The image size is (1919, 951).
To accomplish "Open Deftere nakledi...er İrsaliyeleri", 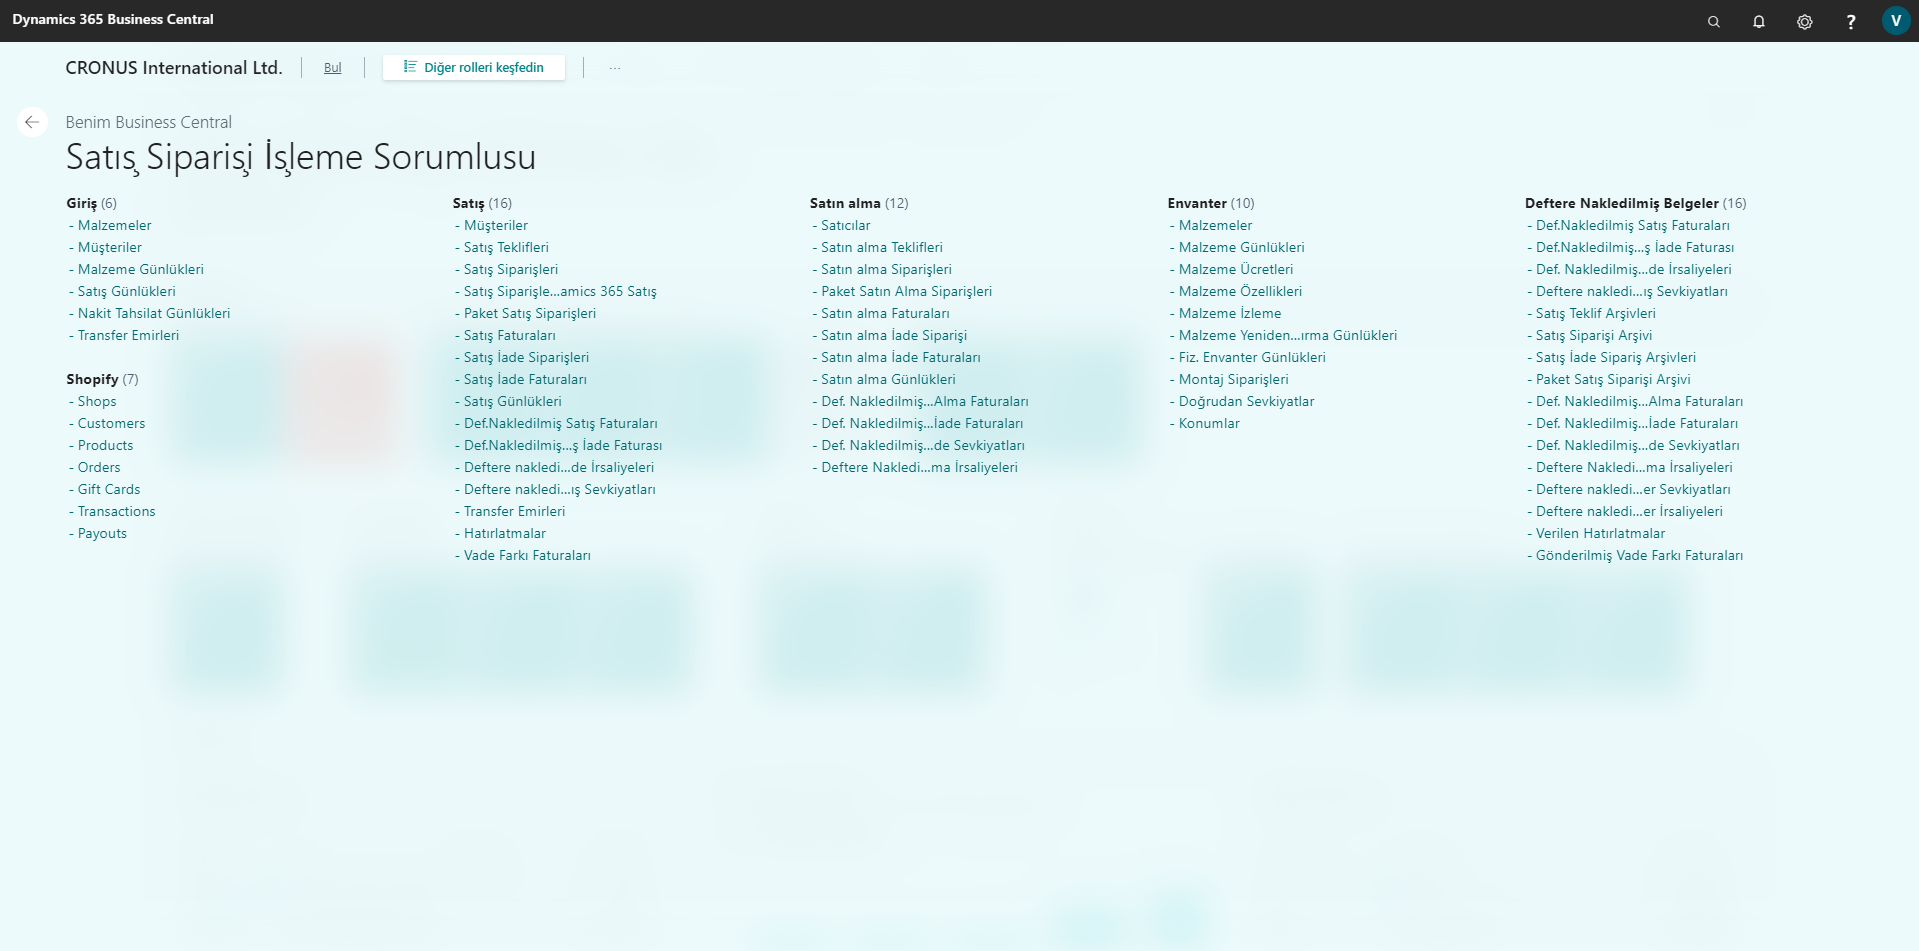I will [1629, 511].
